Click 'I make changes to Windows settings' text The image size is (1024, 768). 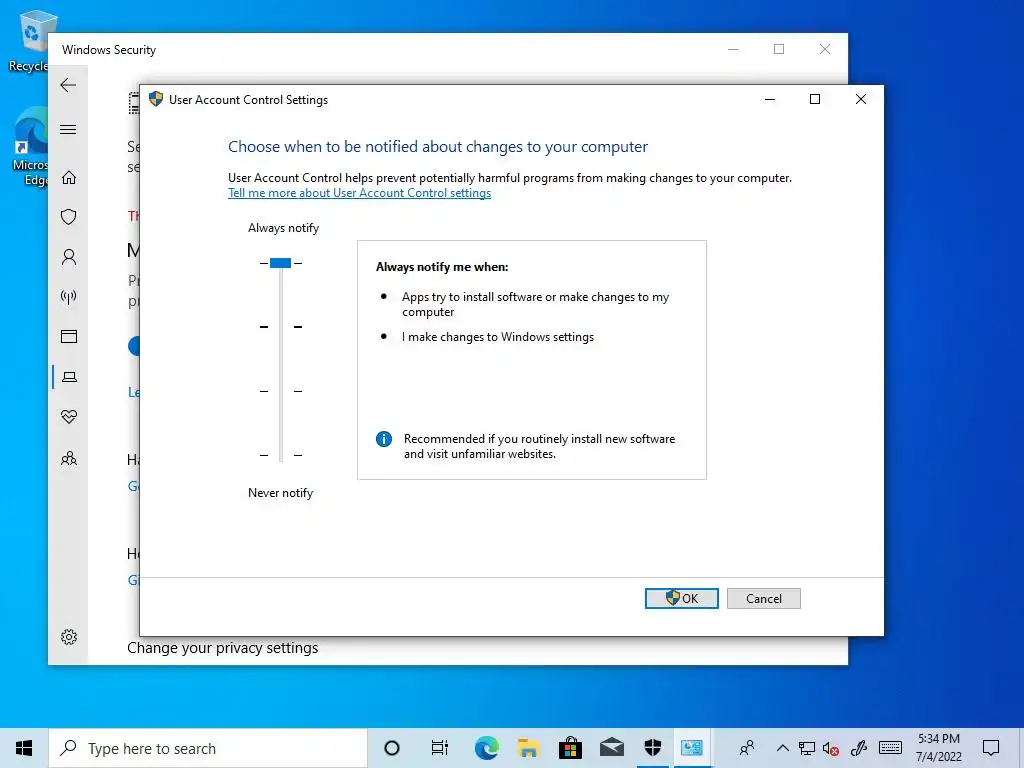(x=498, y=337)
